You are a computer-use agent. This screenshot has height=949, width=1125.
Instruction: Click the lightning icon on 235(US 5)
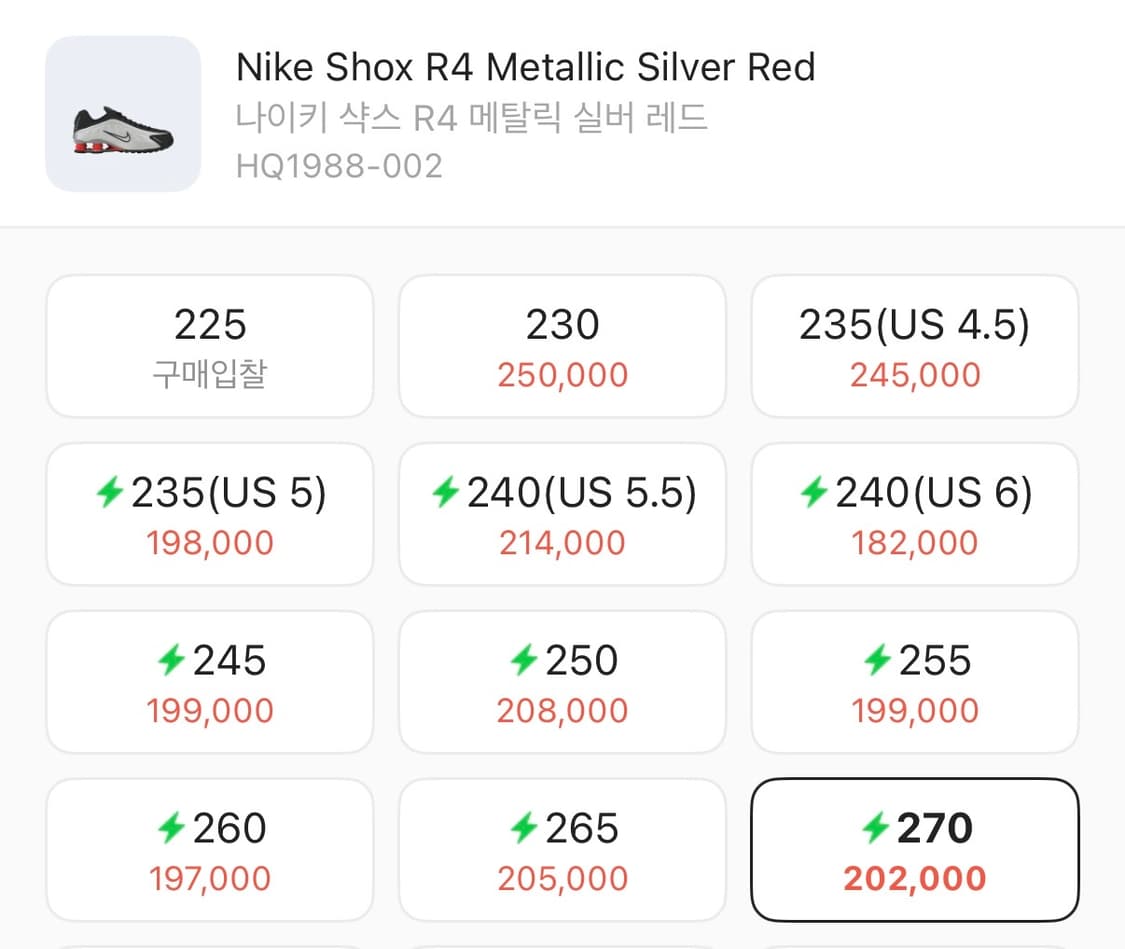(109, 492)
